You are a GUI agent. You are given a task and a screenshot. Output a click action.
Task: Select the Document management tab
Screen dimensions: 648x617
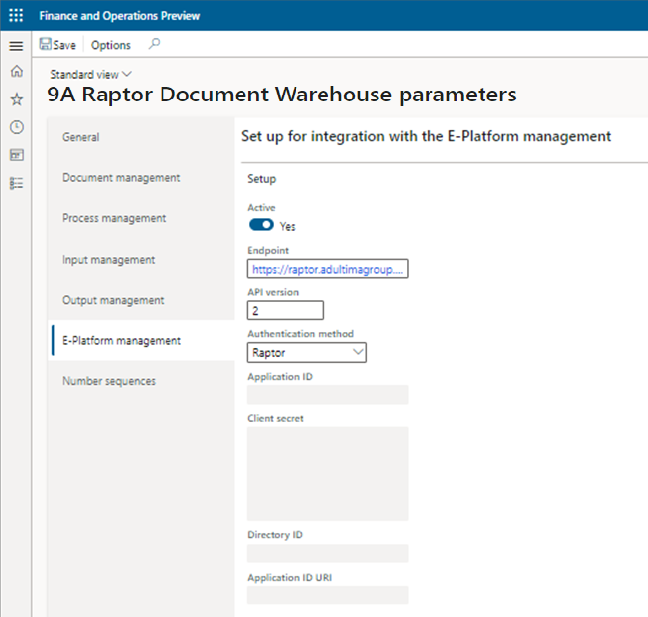coord(121,177)
